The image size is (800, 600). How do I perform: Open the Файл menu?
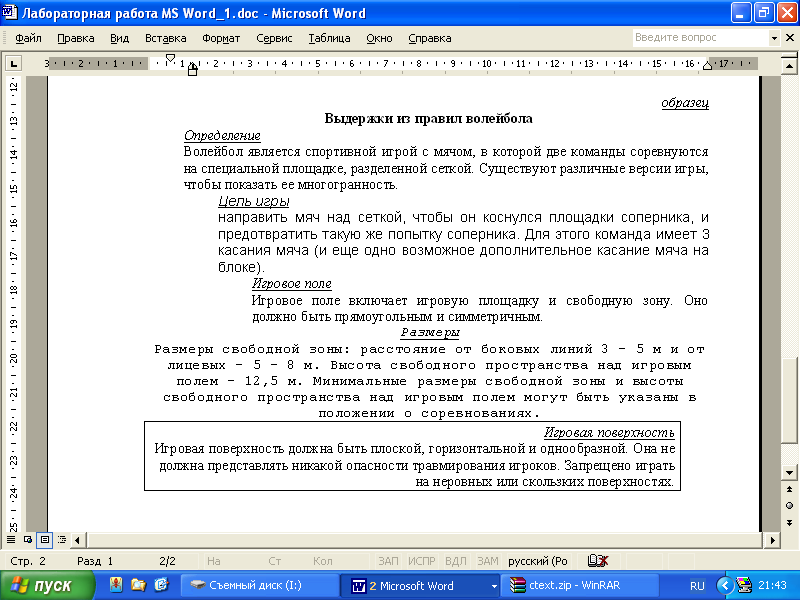click(x=28, y=38)
